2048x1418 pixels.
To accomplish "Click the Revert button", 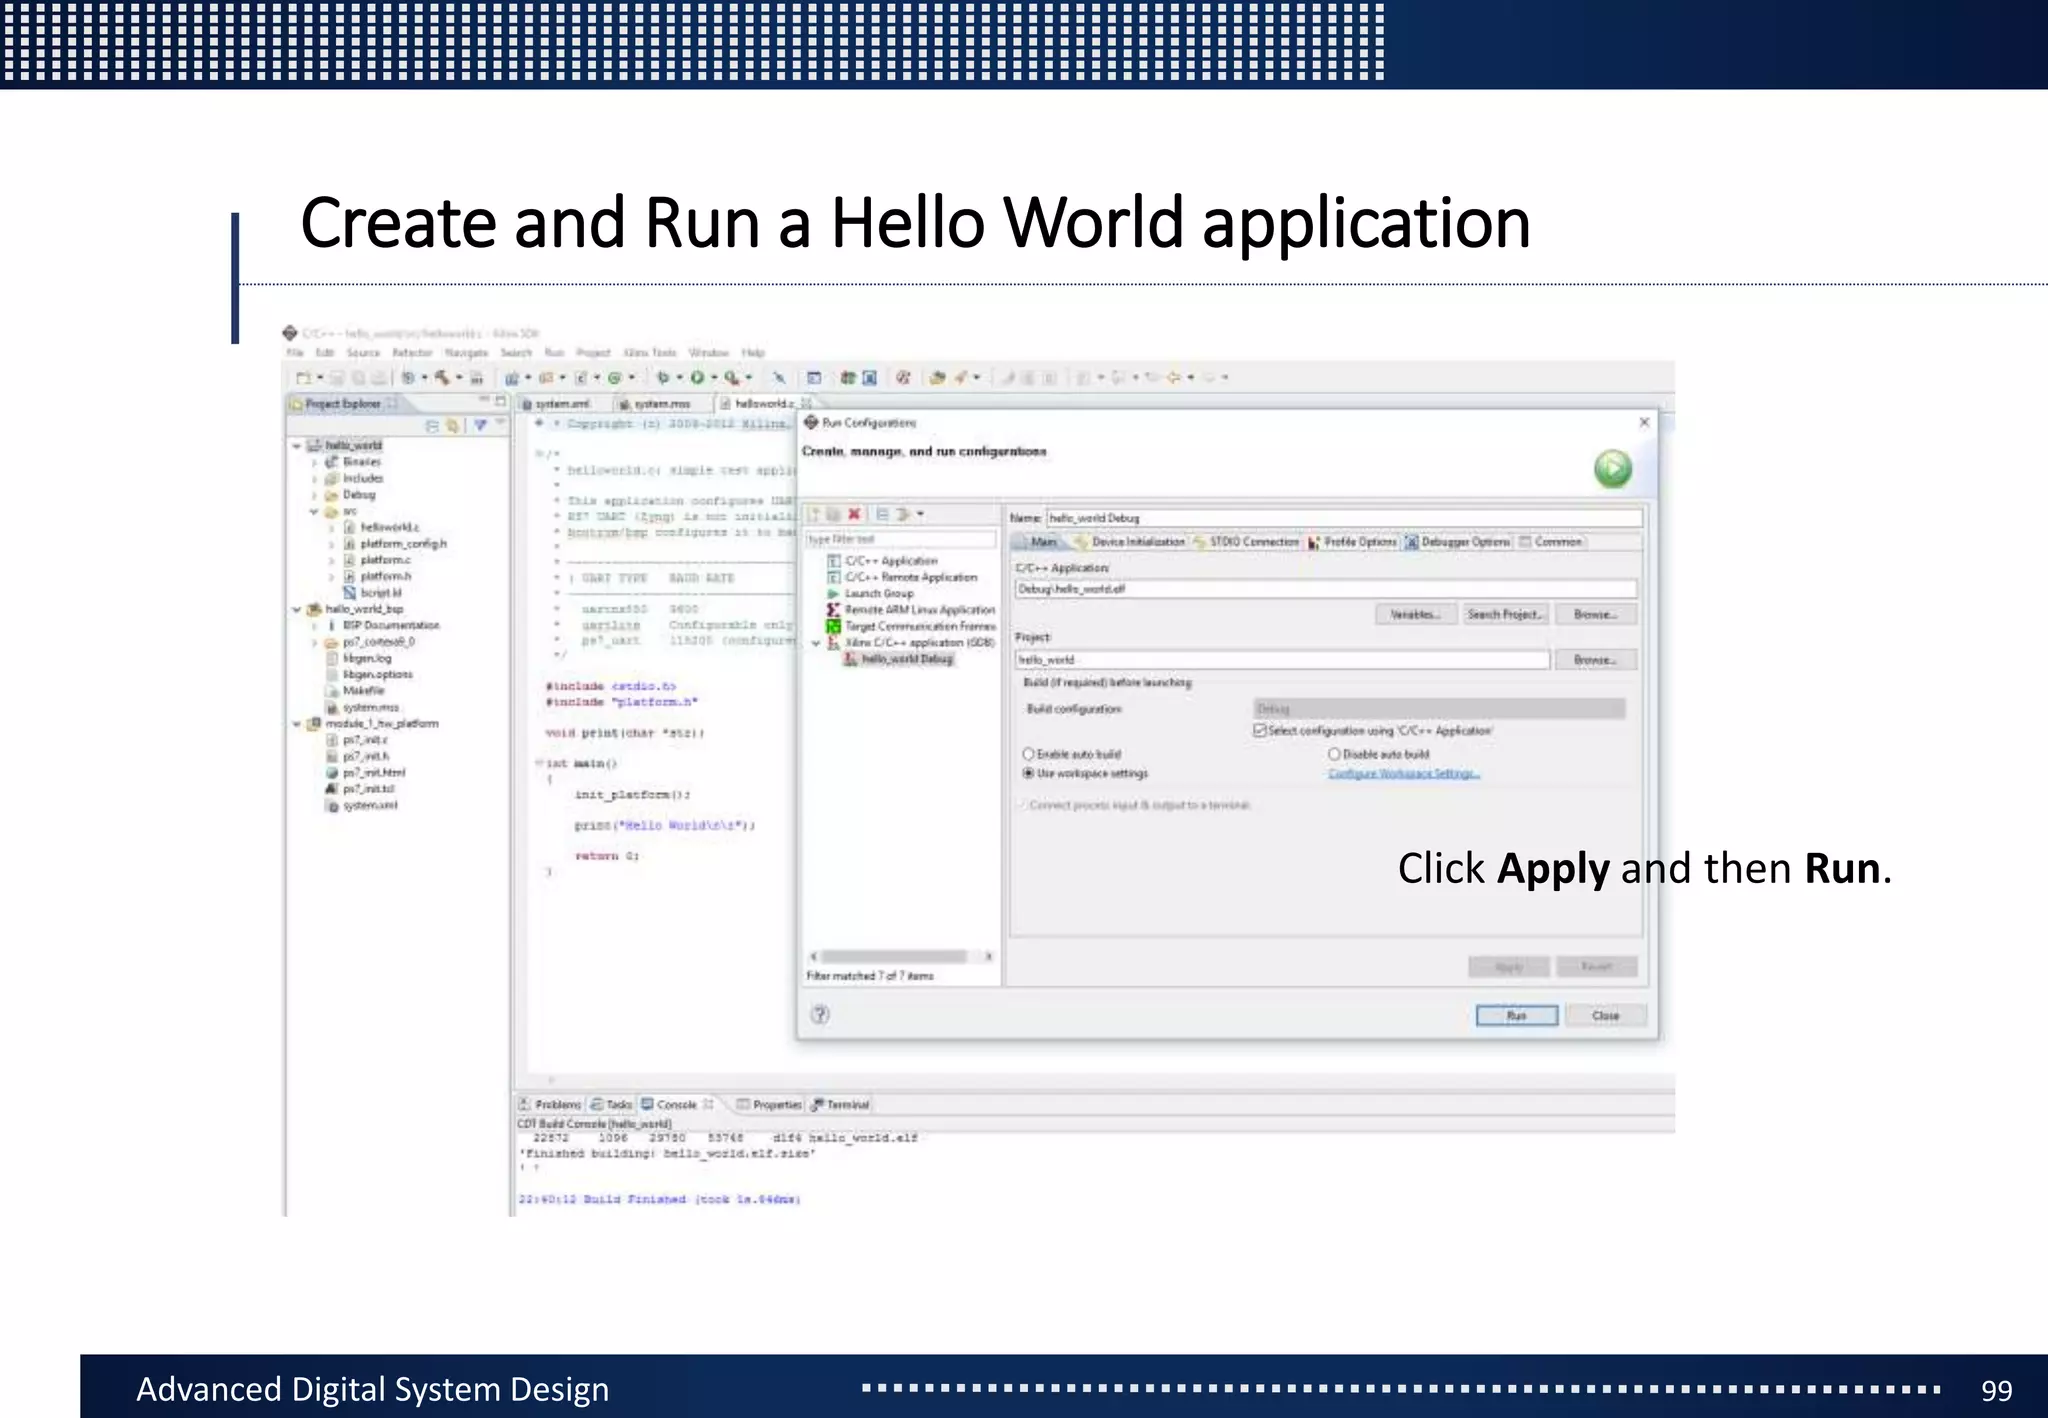I will tap(1597, 967).
